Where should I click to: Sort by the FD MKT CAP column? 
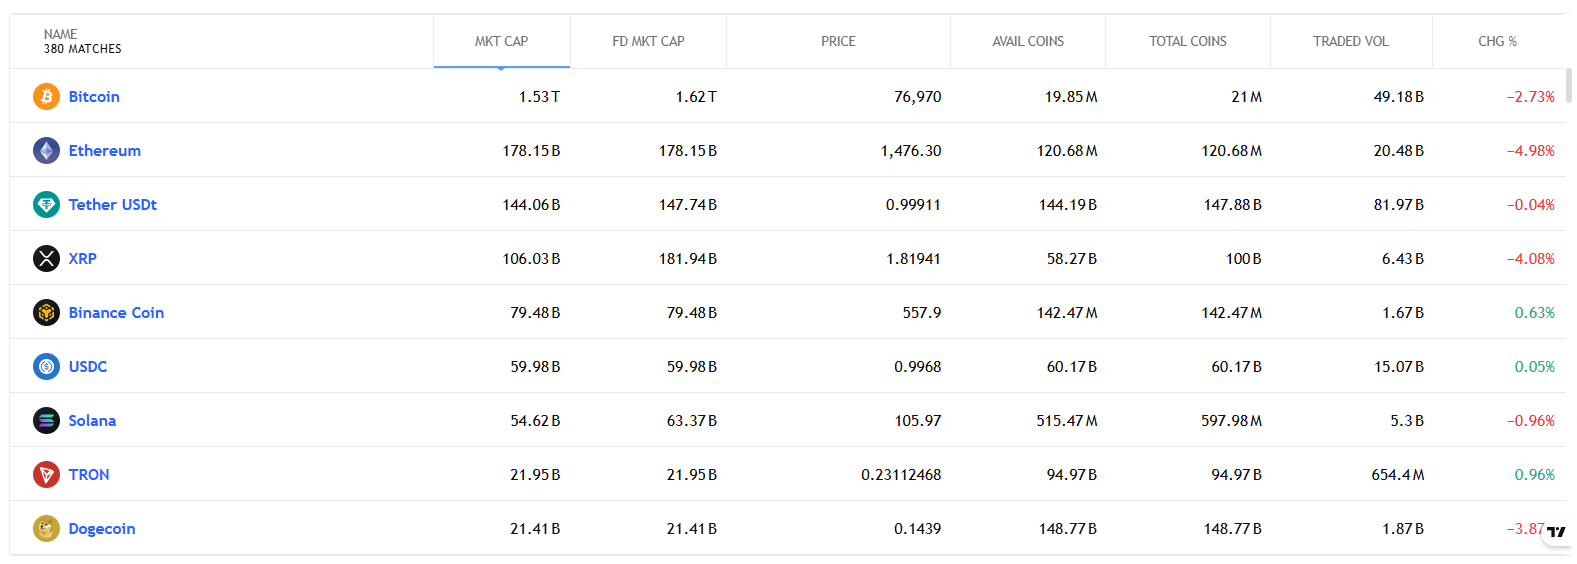[x=648, y=42]
